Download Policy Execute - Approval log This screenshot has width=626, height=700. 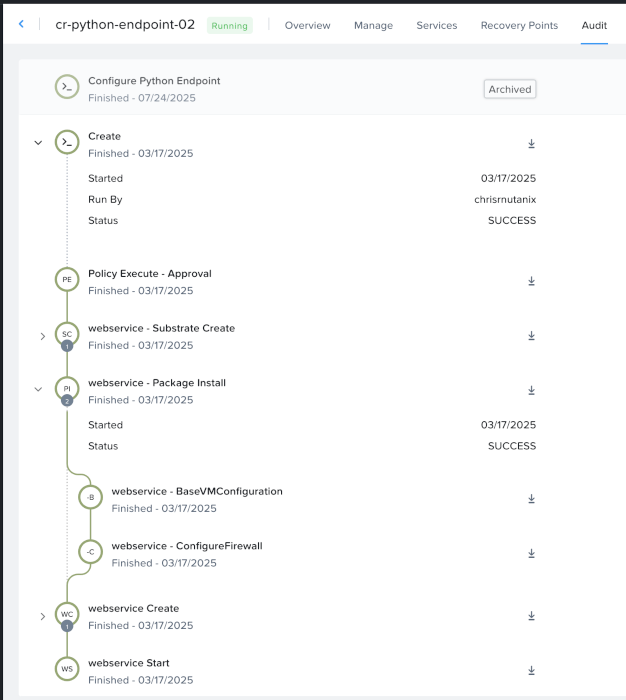pyautogui.click(x=531, y=281)
